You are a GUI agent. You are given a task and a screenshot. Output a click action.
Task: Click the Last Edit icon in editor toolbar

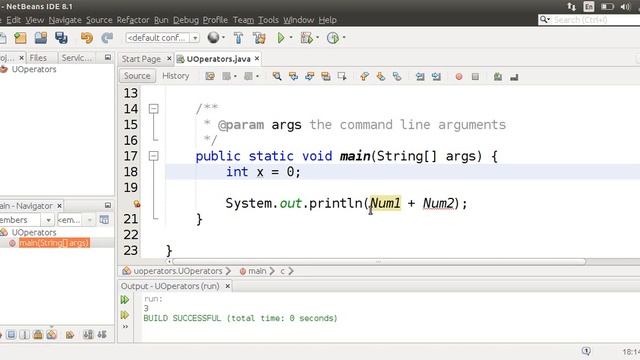tap(210, 76)
